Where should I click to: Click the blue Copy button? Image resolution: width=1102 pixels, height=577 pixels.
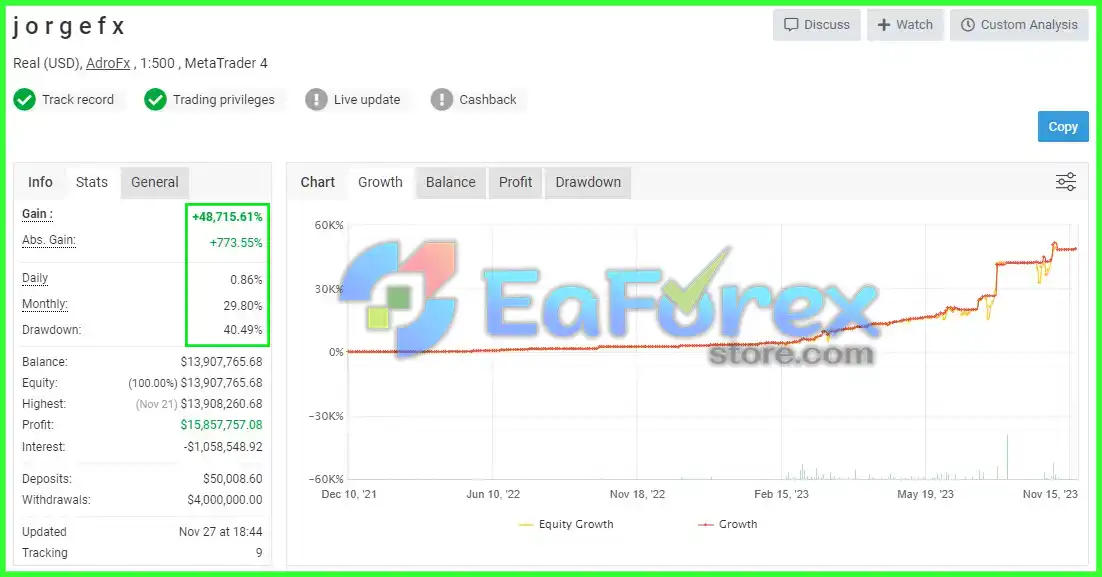click(x=1063, y=127)
